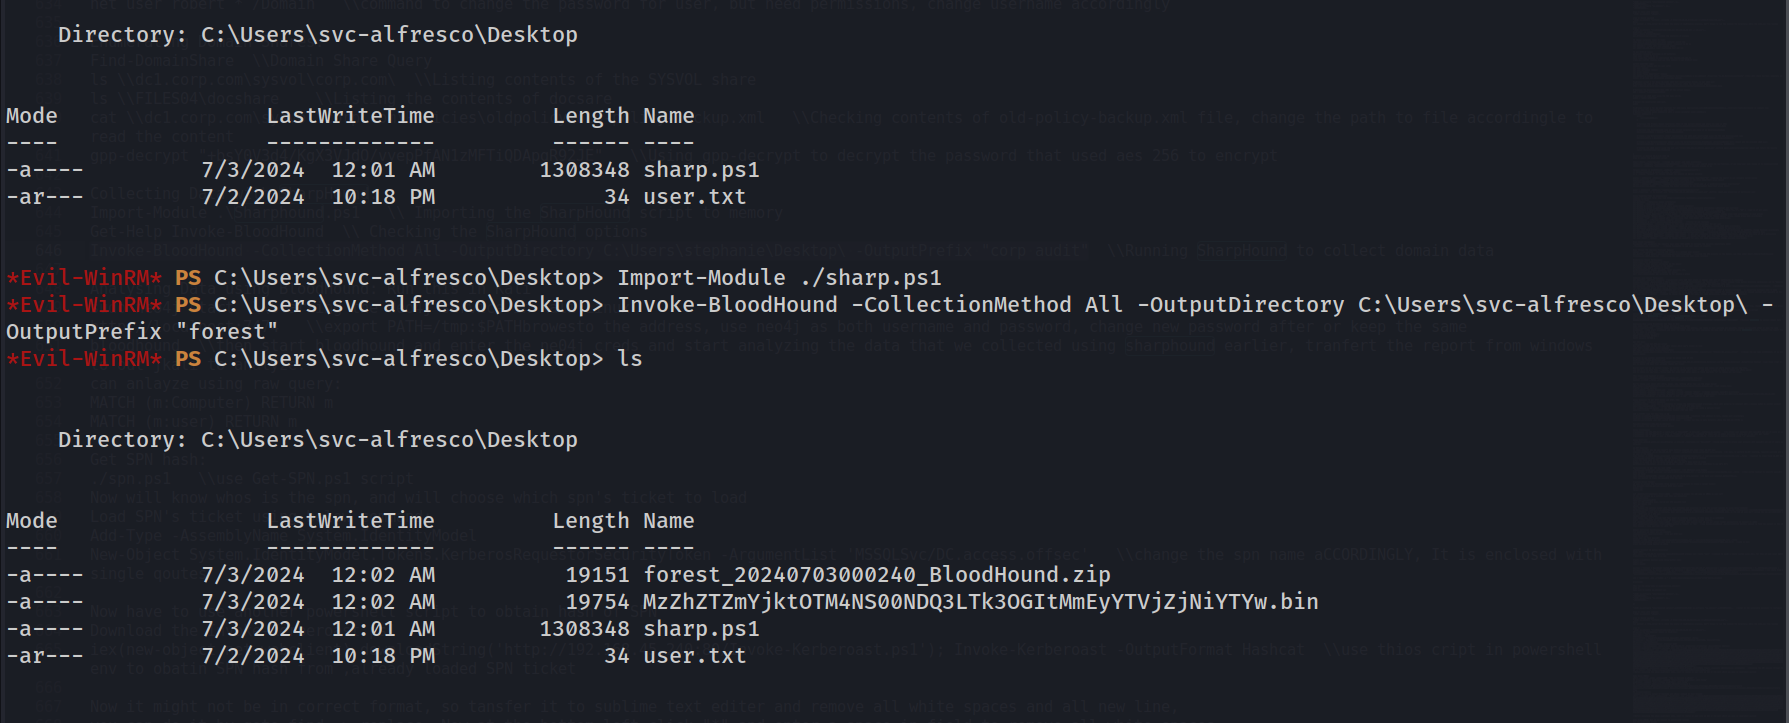Click user.txt in the second directory listing
The height and width of the screenshot is (723, 1789).
(x=694, y=656)
